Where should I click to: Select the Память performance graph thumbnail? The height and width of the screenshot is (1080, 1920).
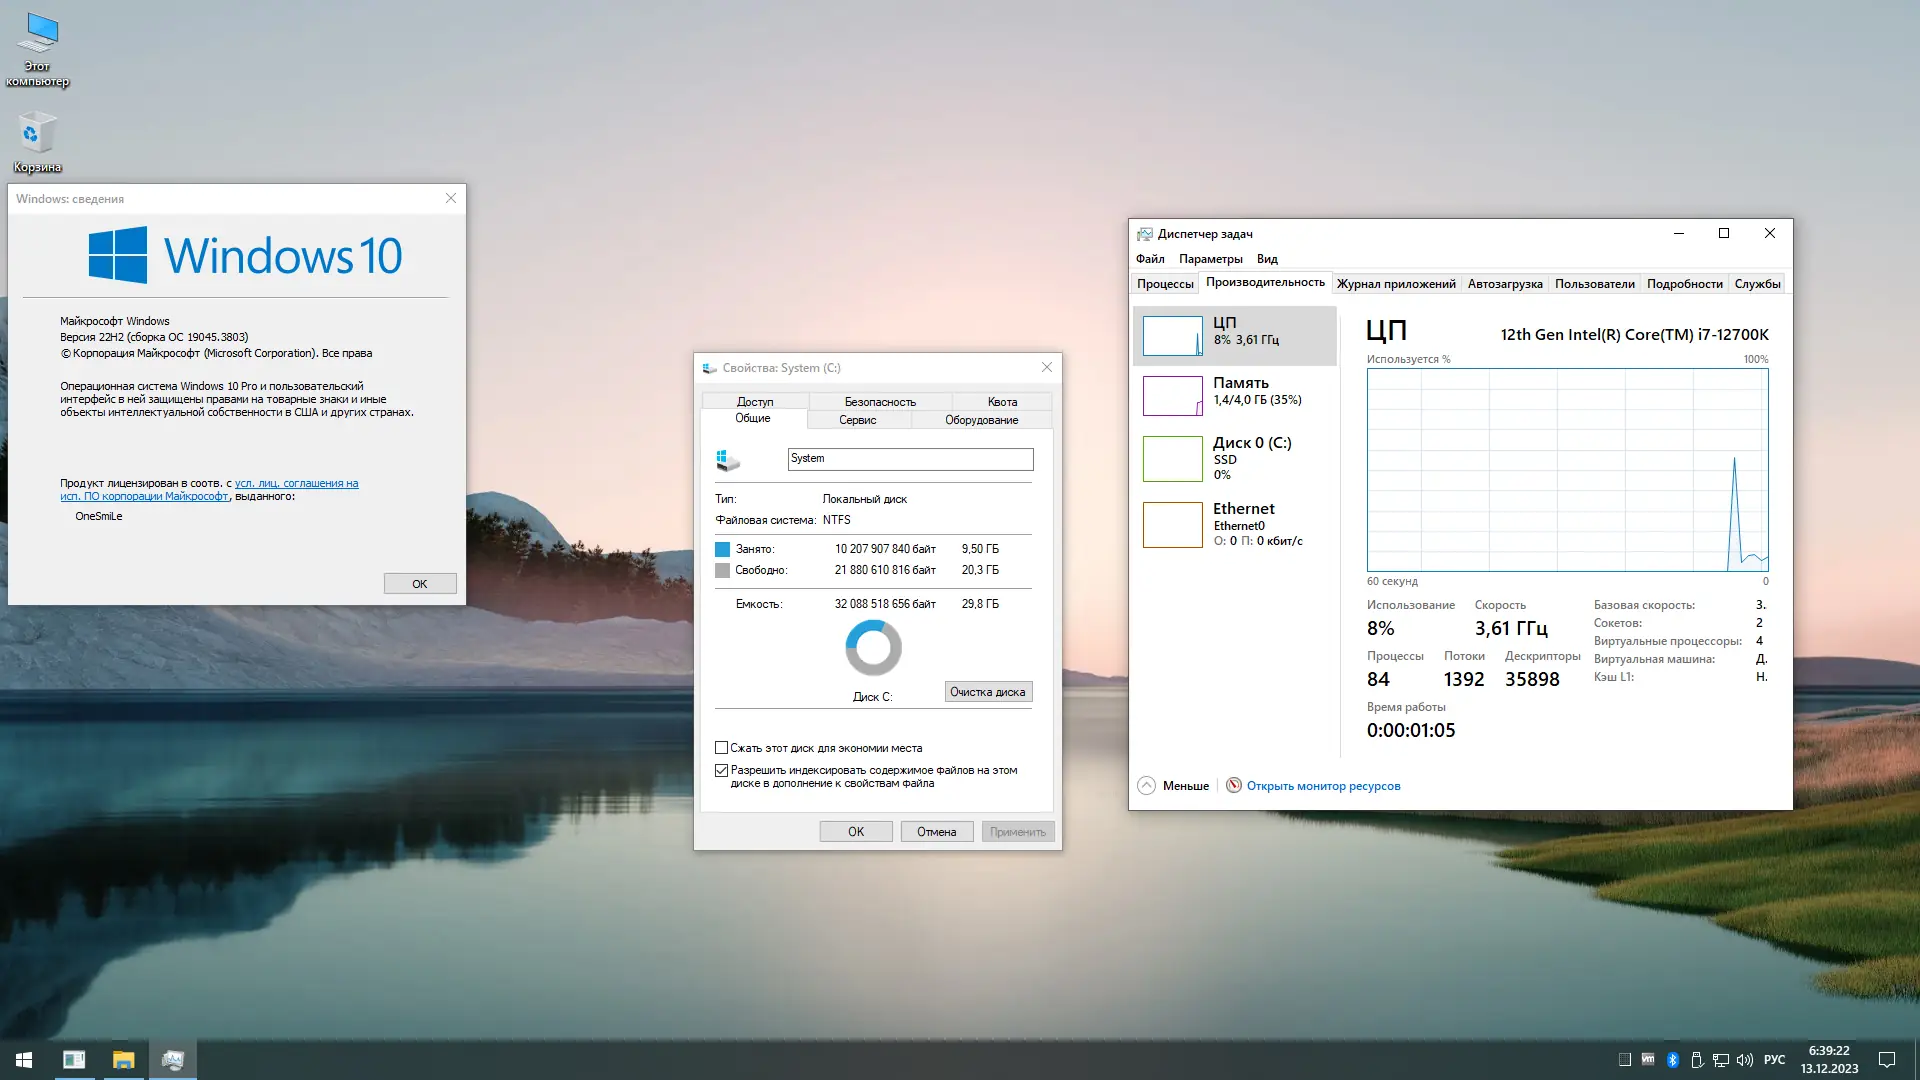tap(1173, 396)
